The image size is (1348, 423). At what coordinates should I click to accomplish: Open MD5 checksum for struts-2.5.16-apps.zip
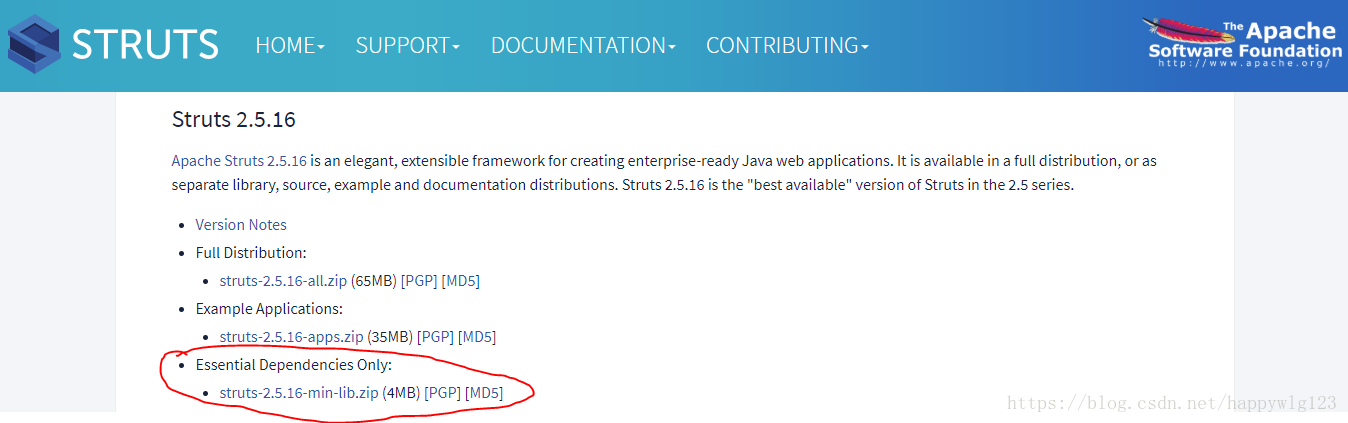[x=477, y=337]
